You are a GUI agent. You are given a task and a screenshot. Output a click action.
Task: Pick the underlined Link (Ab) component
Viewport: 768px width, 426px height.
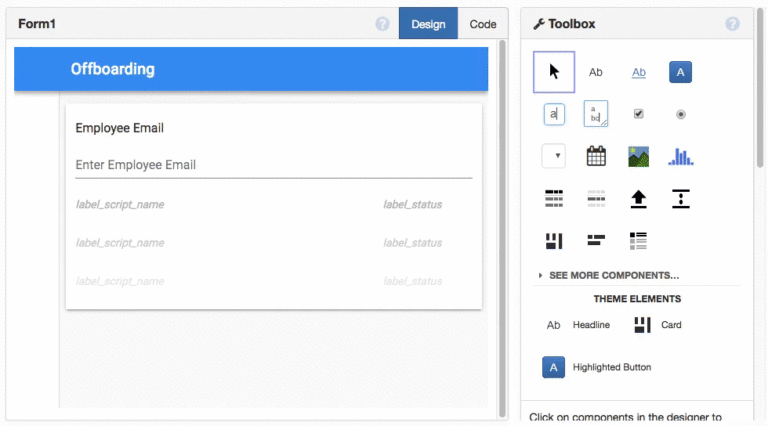pos(638,72)
